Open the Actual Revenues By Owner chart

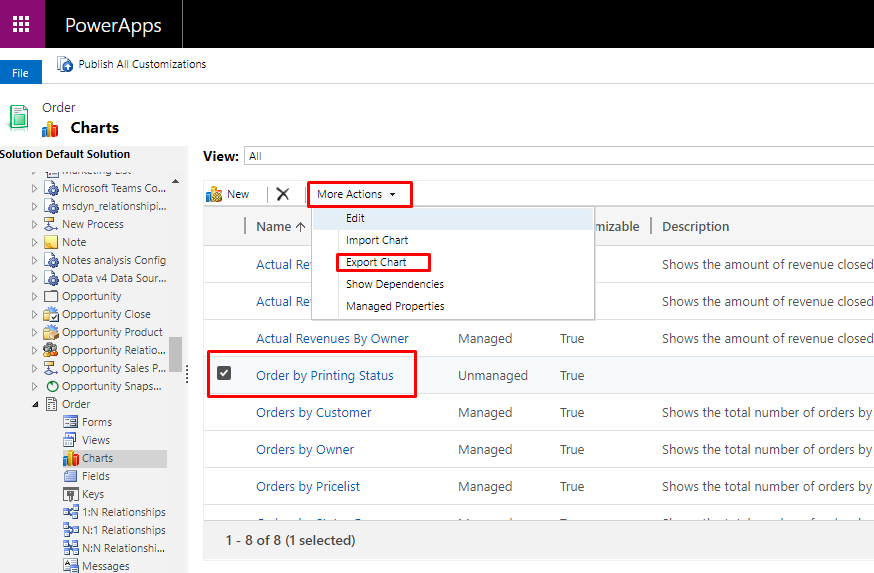[x=332, y=338]
